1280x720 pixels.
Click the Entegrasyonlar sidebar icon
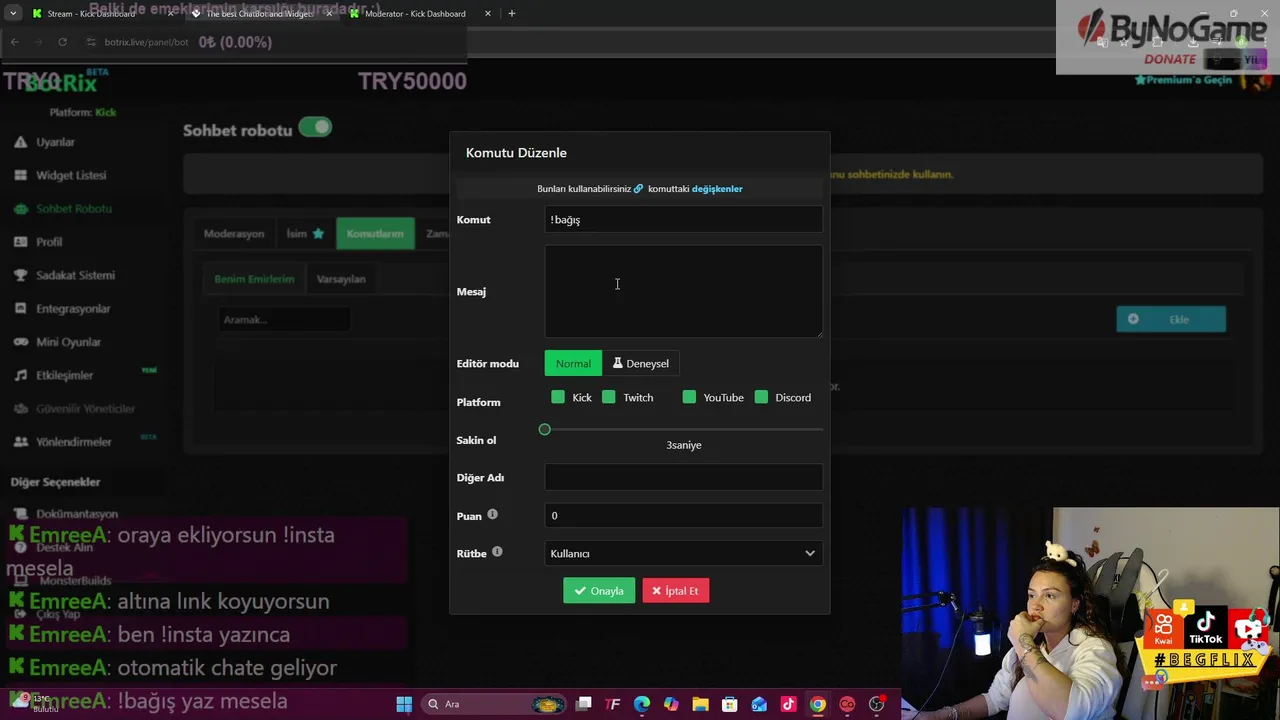tap(20, 308)
